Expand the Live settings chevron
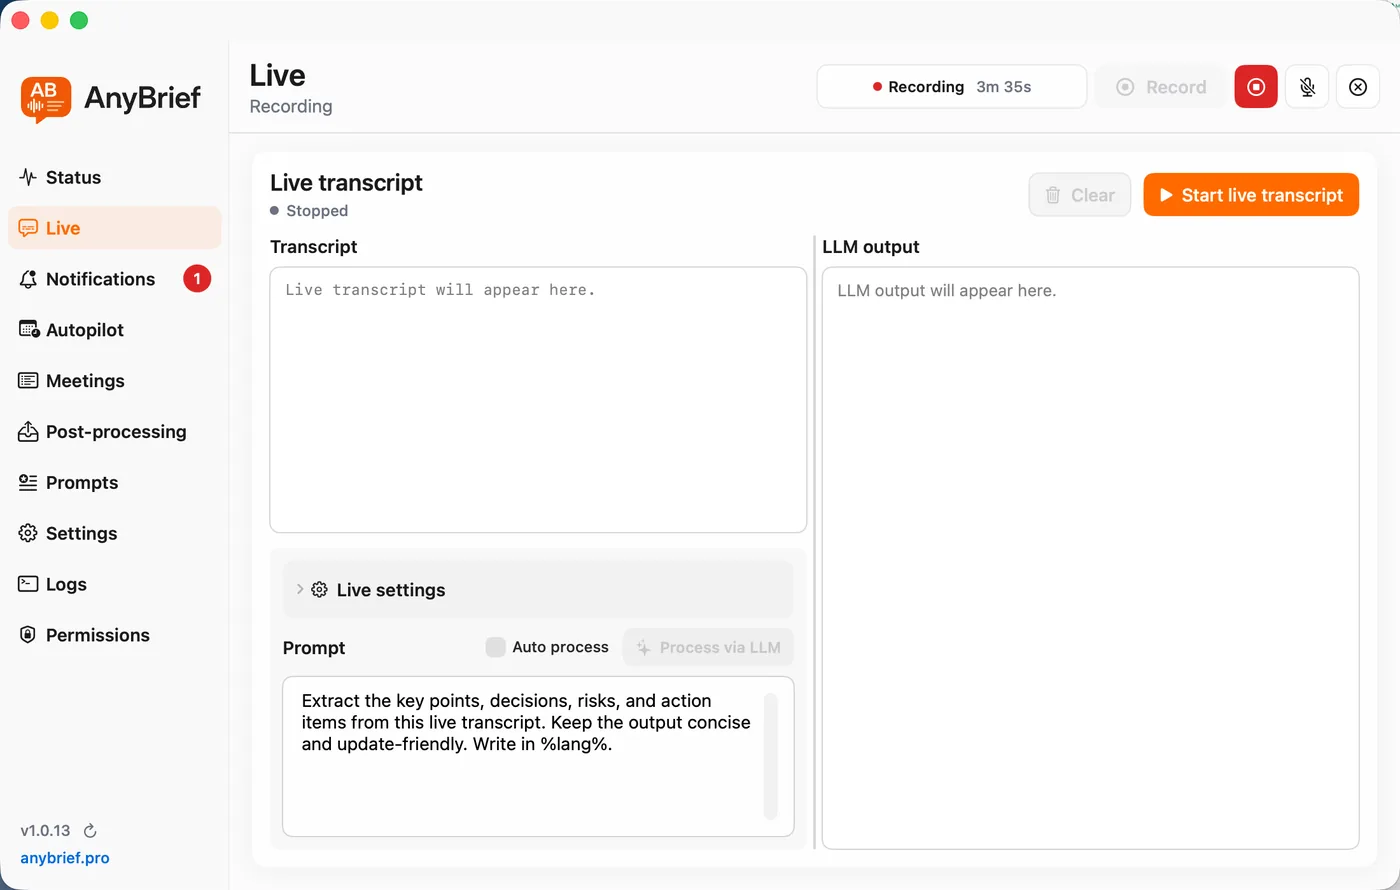This screenshot has width=1400, height=890. (x=300, y=589)
